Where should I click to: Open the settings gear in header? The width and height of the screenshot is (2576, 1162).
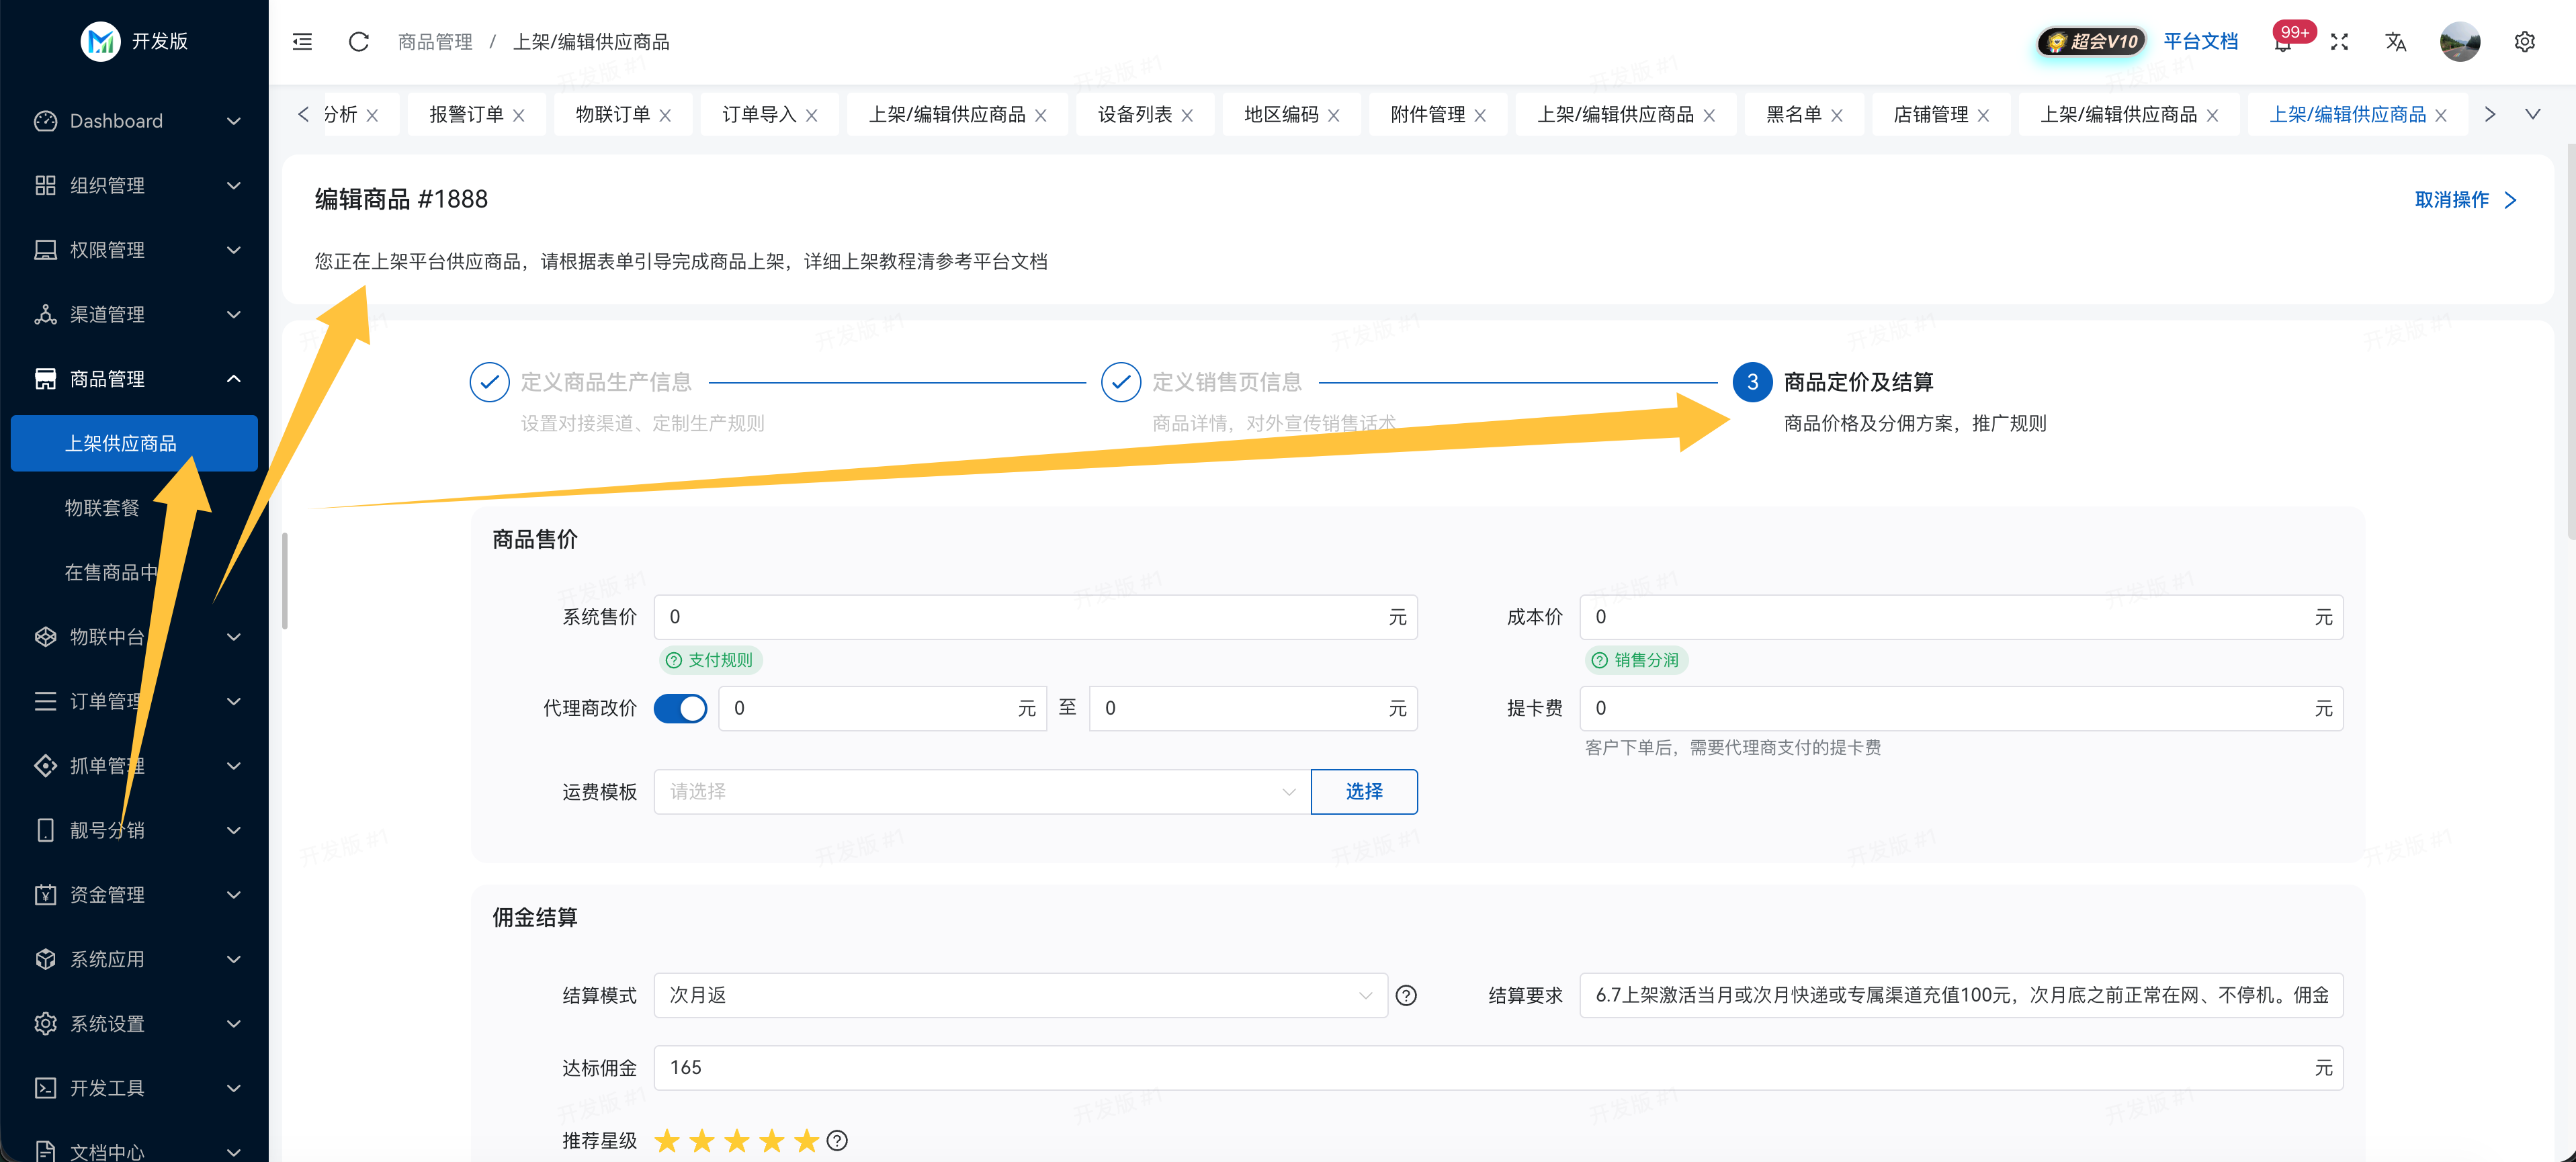coord(2524,41)
